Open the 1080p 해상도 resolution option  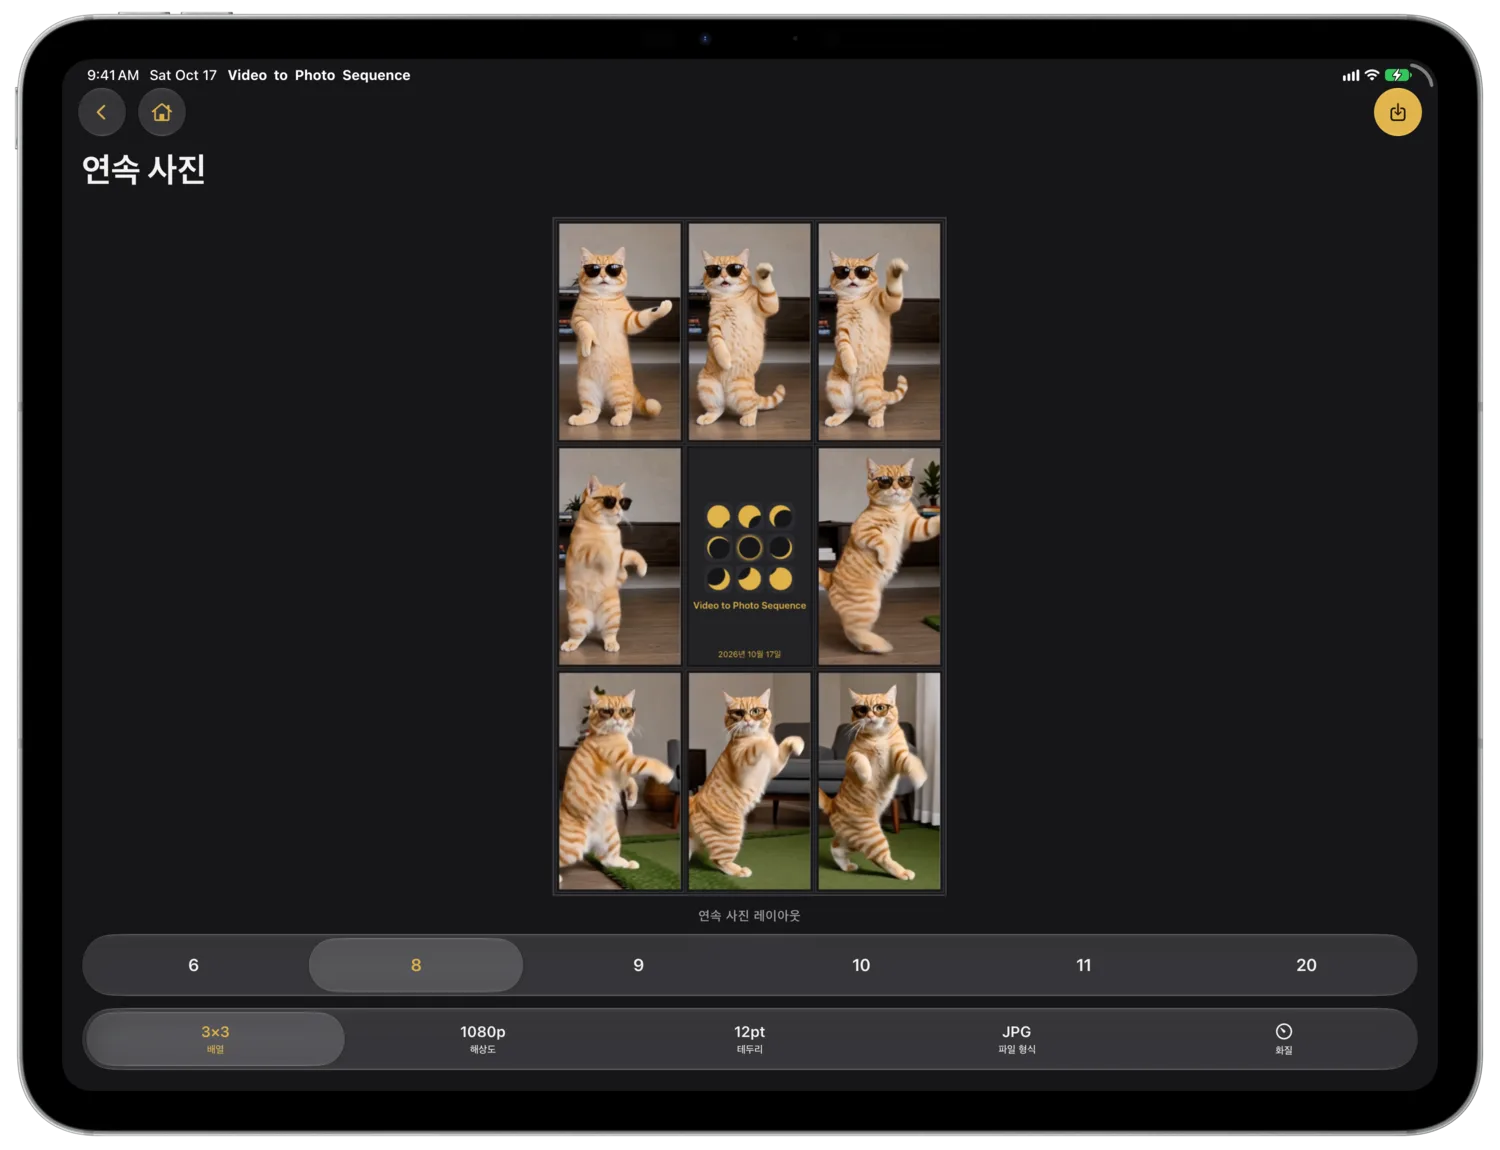483,1039
